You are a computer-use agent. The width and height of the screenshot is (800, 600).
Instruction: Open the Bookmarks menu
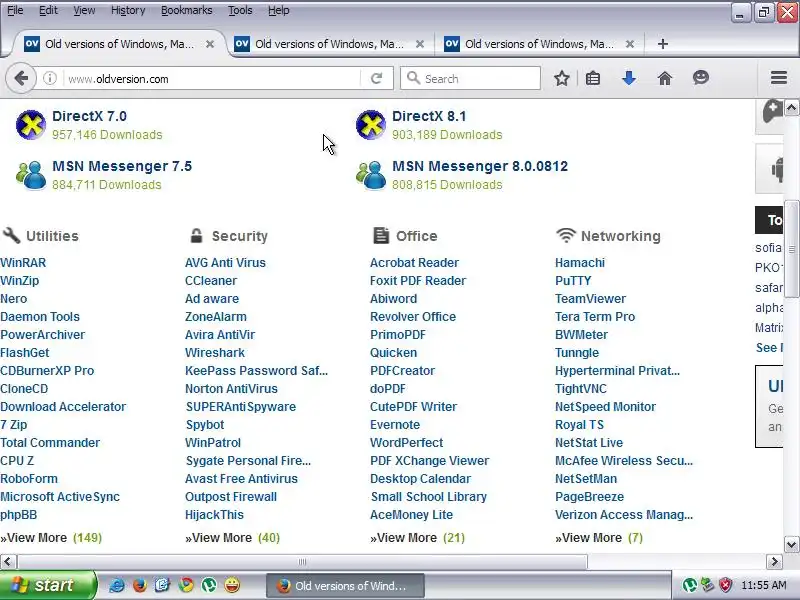tap(187, 10)
